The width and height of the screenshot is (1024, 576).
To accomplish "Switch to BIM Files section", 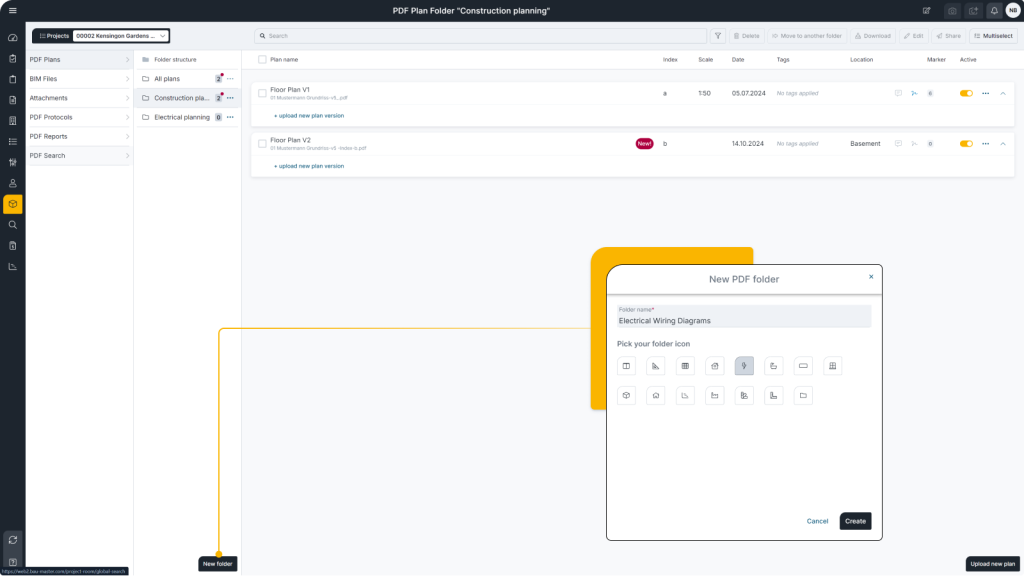I will point(78,78).
